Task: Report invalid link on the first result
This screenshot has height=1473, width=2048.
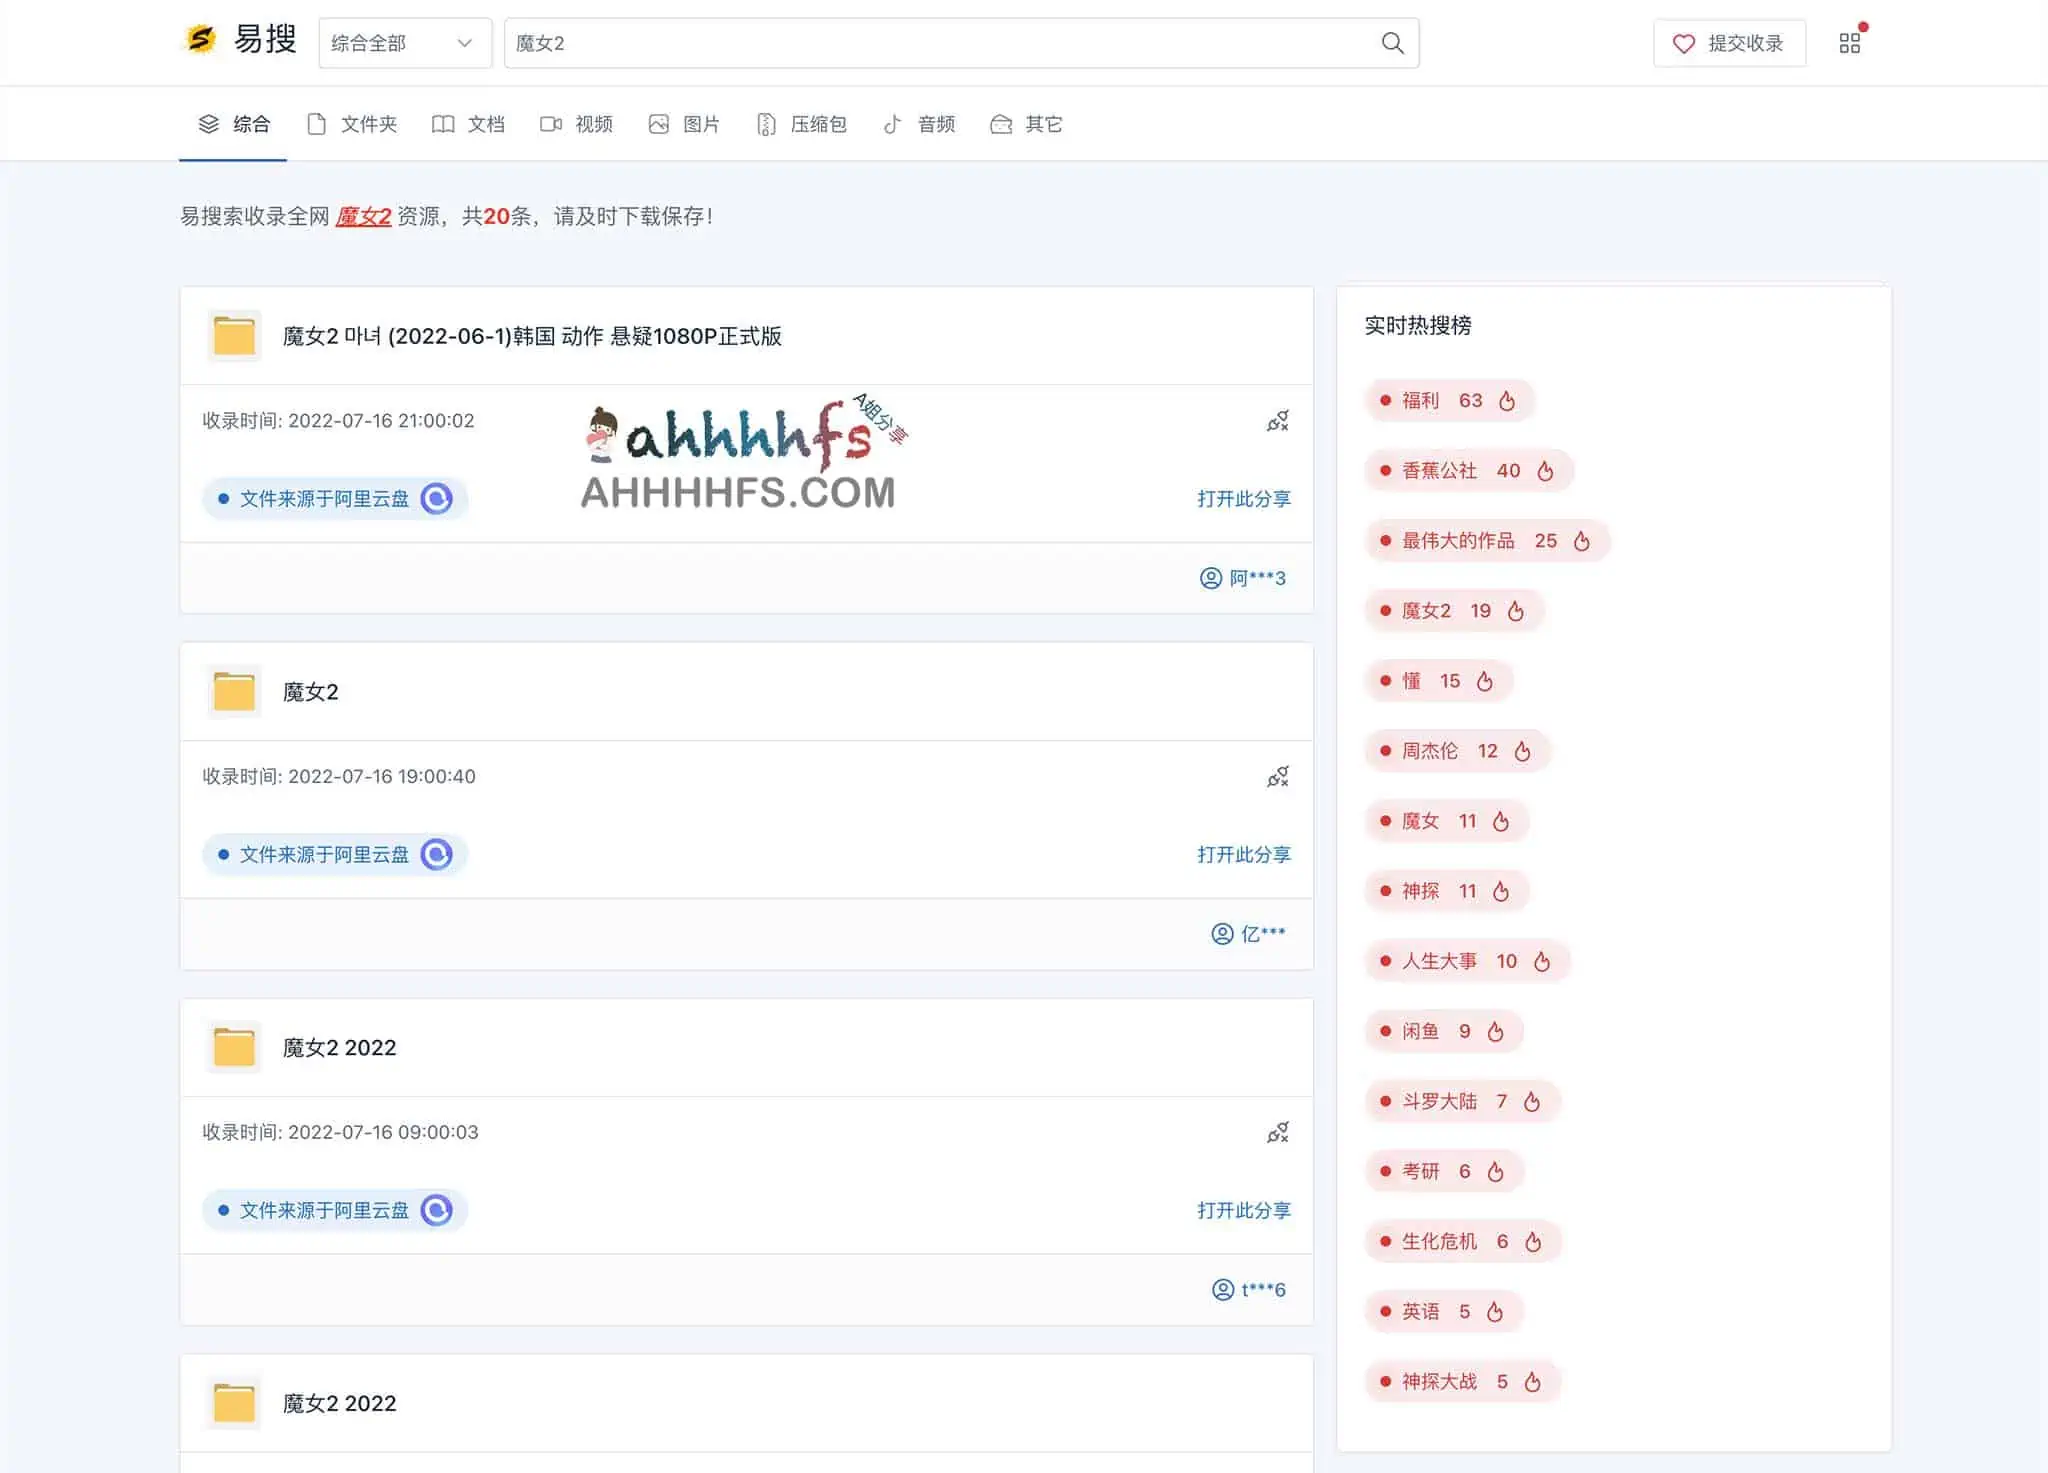Action: coord(1277,421)
